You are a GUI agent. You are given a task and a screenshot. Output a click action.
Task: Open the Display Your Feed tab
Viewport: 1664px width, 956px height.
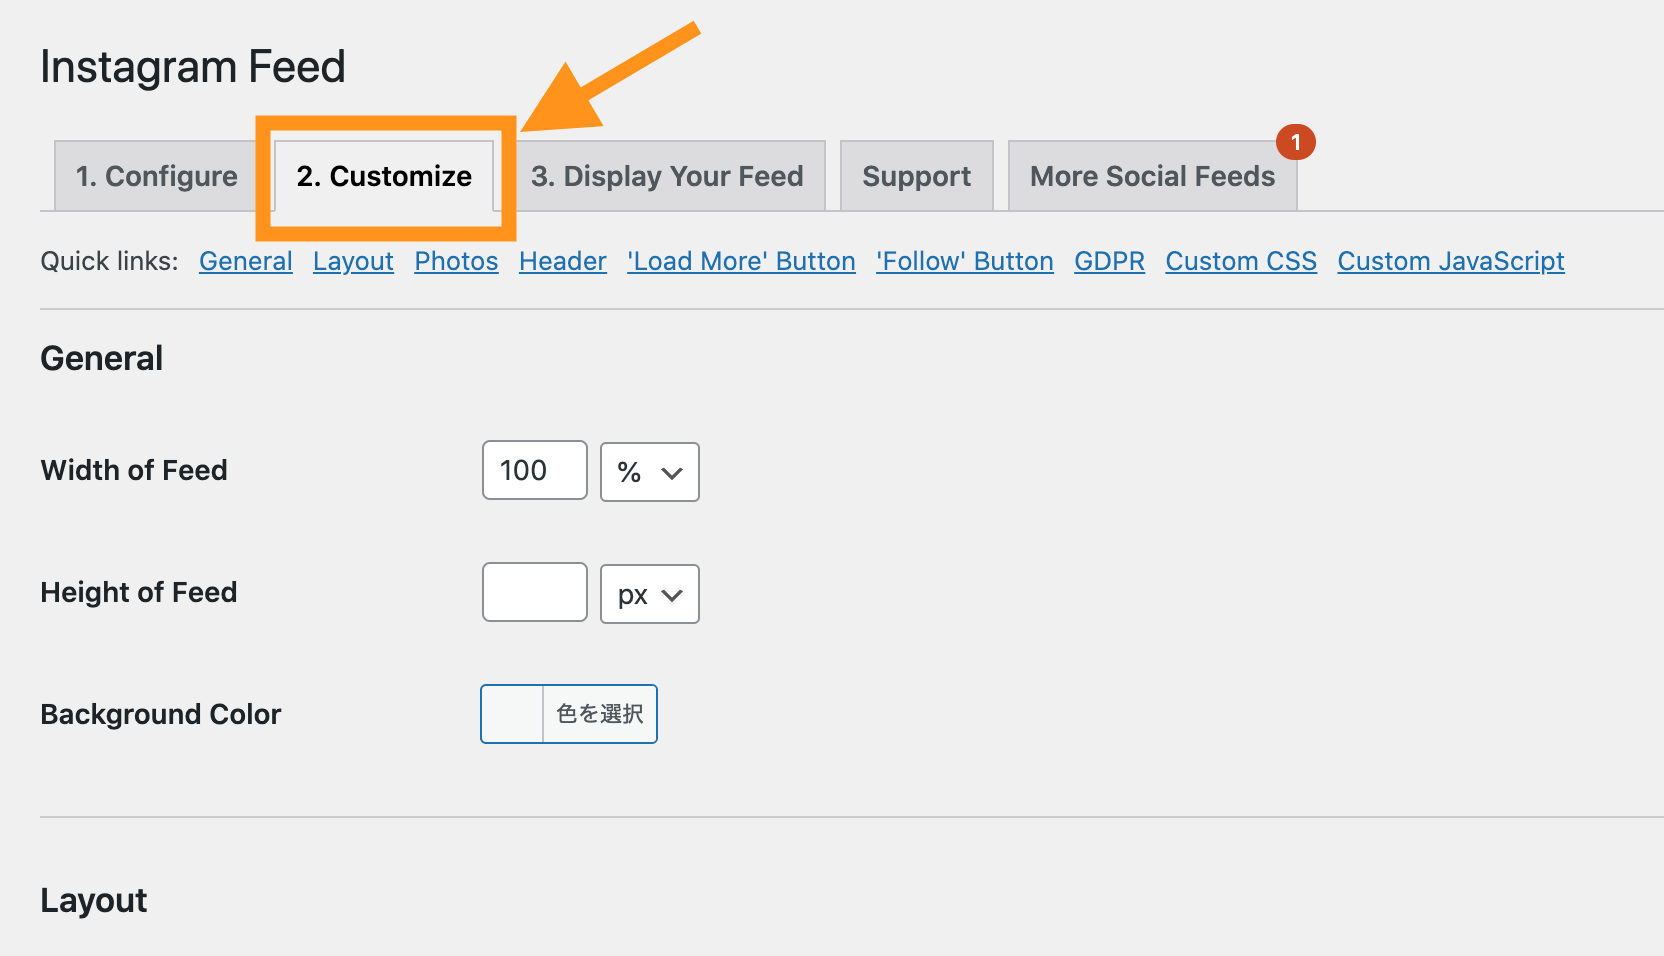click(667, 175)
